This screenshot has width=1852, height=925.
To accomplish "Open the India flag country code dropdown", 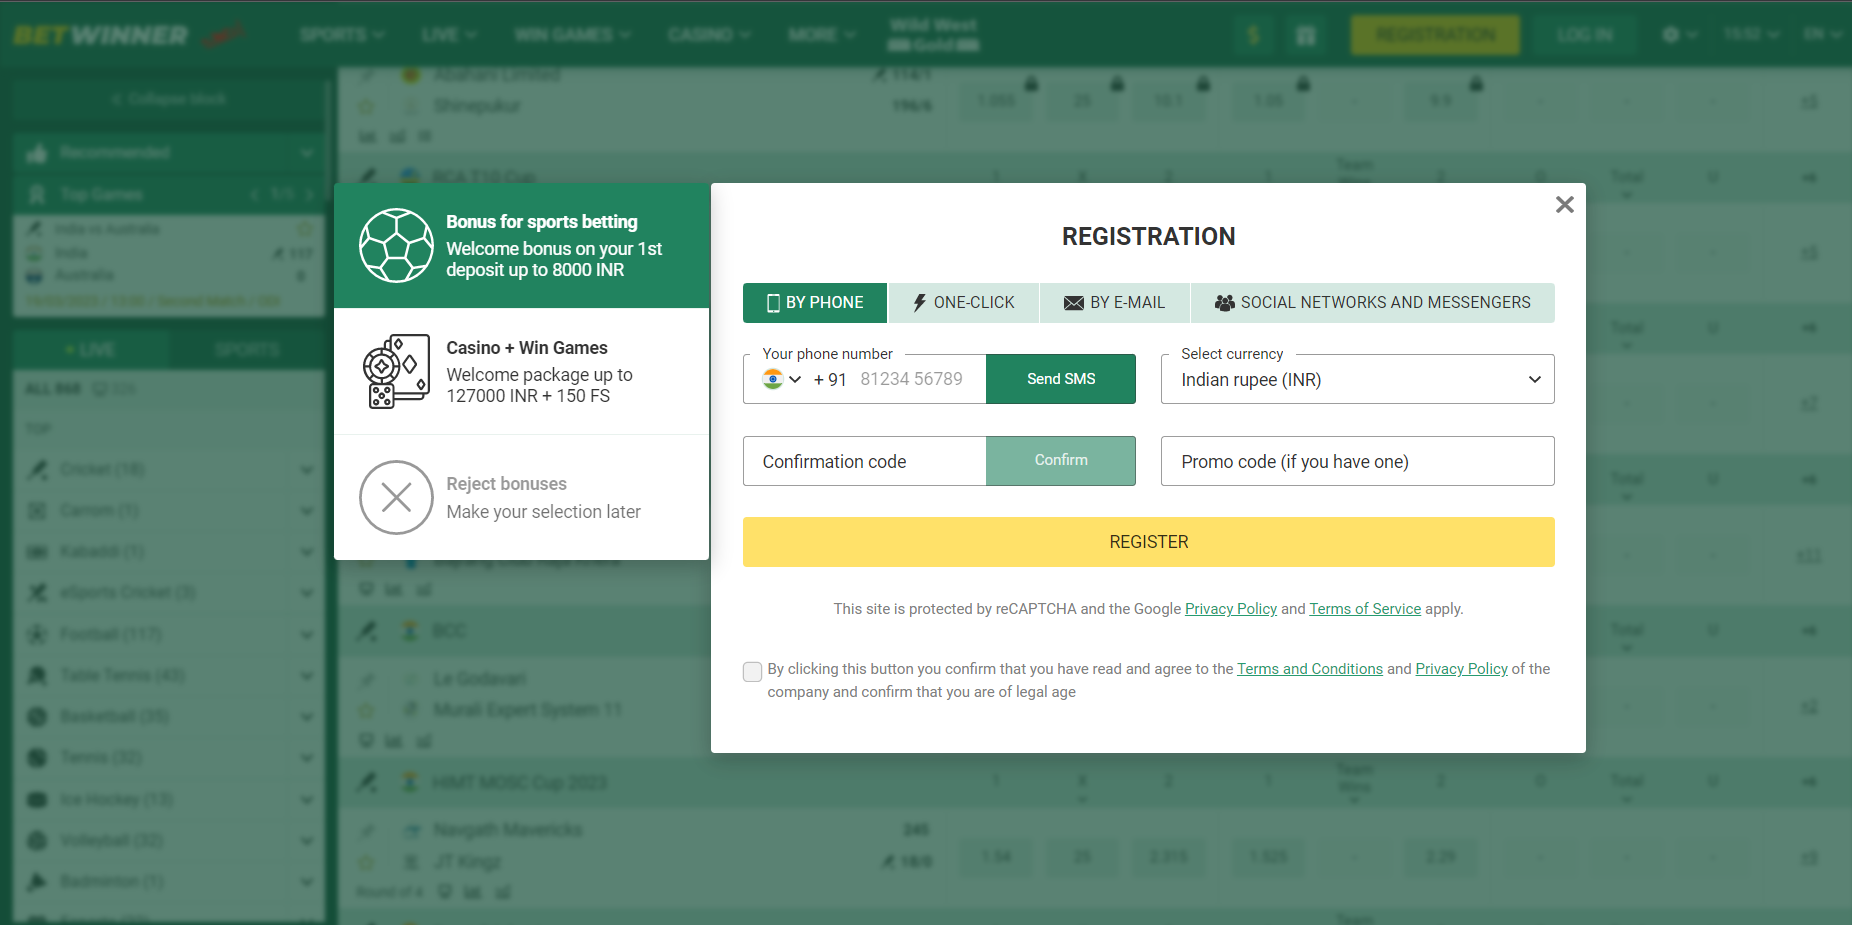I will (782, 379).
